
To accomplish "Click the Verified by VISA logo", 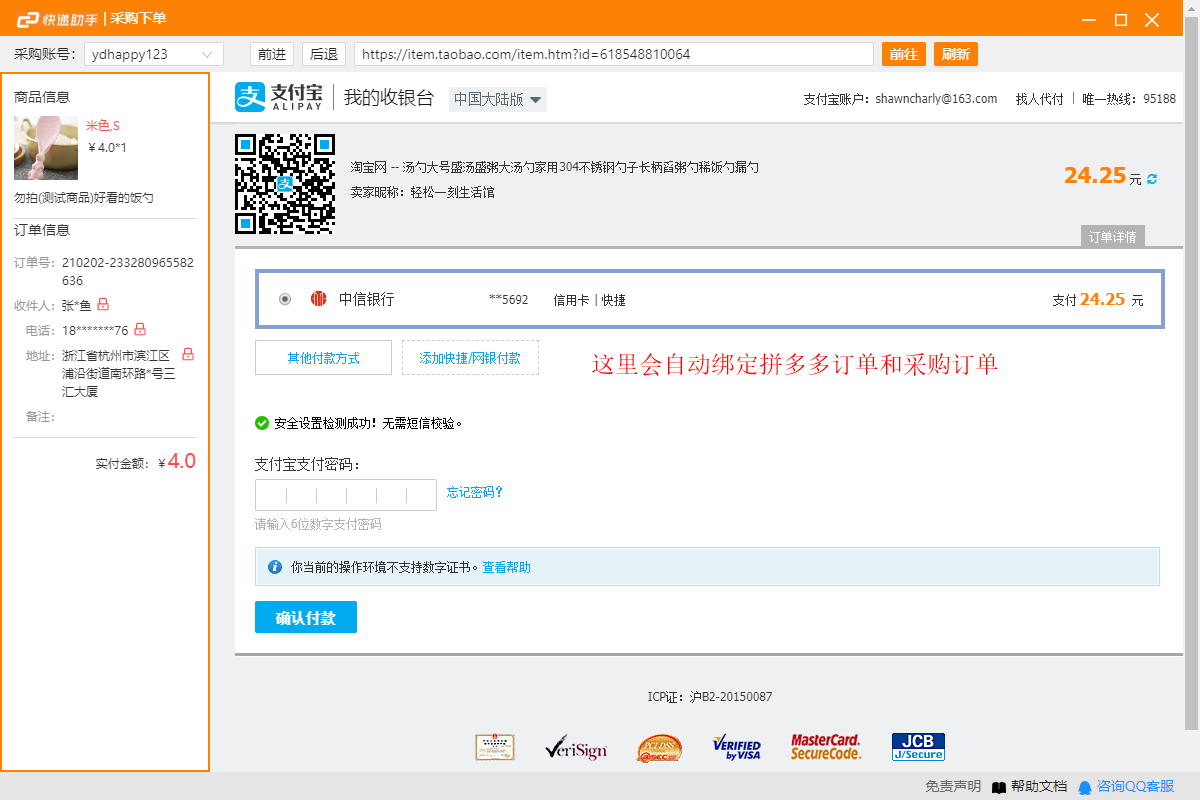I will click(x=735, y=747).
